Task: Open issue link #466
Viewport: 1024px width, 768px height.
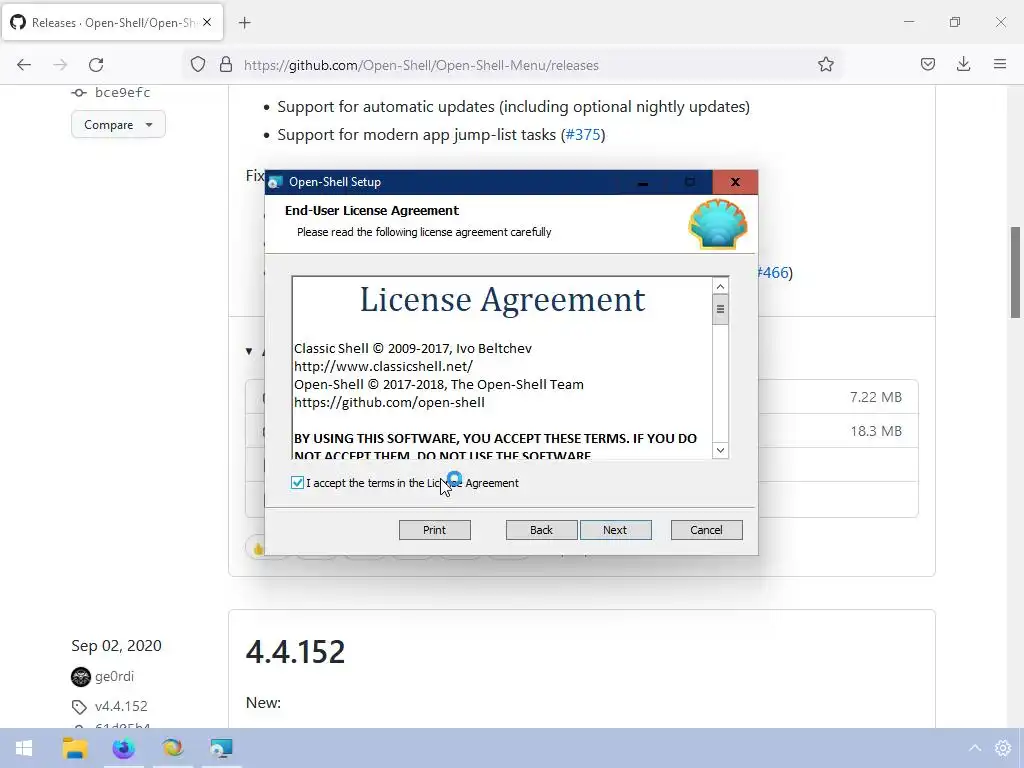Action: (x=773, y=272)
